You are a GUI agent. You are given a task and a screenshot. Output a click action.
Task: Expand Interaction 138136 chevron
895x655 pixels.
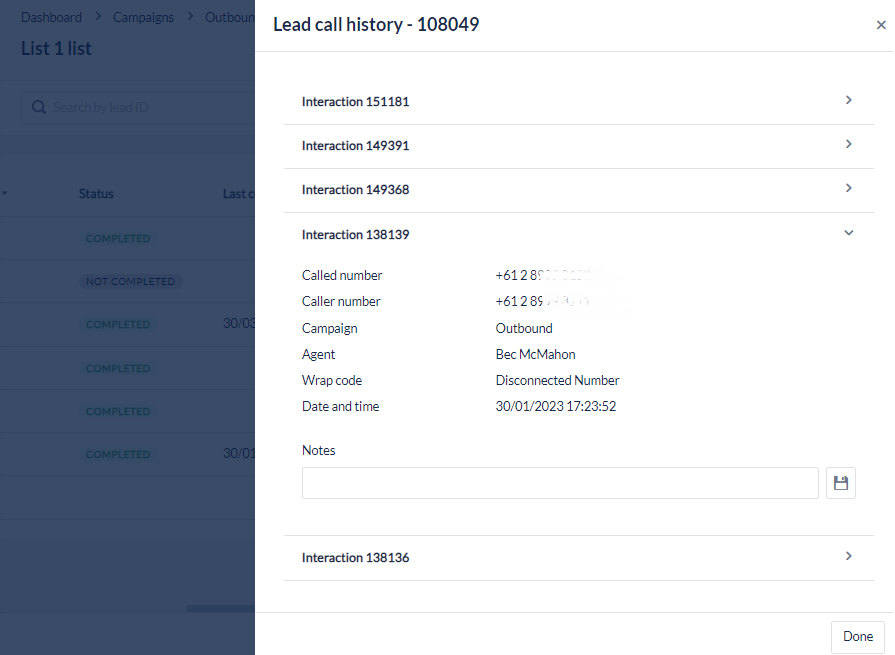click(x=848, y=556)
